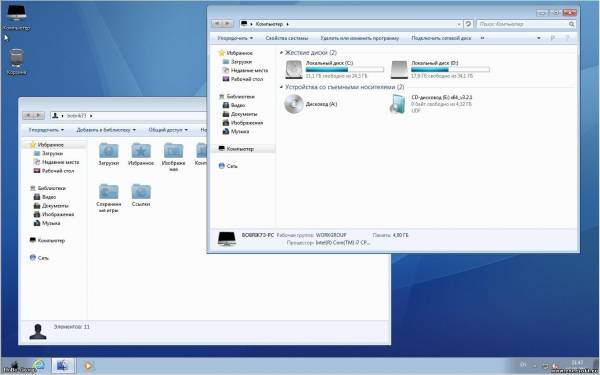Image resolution: width=600 pixels, height=375 pixels.
Task: Show hidden toolbar commands with » chevron
Action: pos(482,38)
